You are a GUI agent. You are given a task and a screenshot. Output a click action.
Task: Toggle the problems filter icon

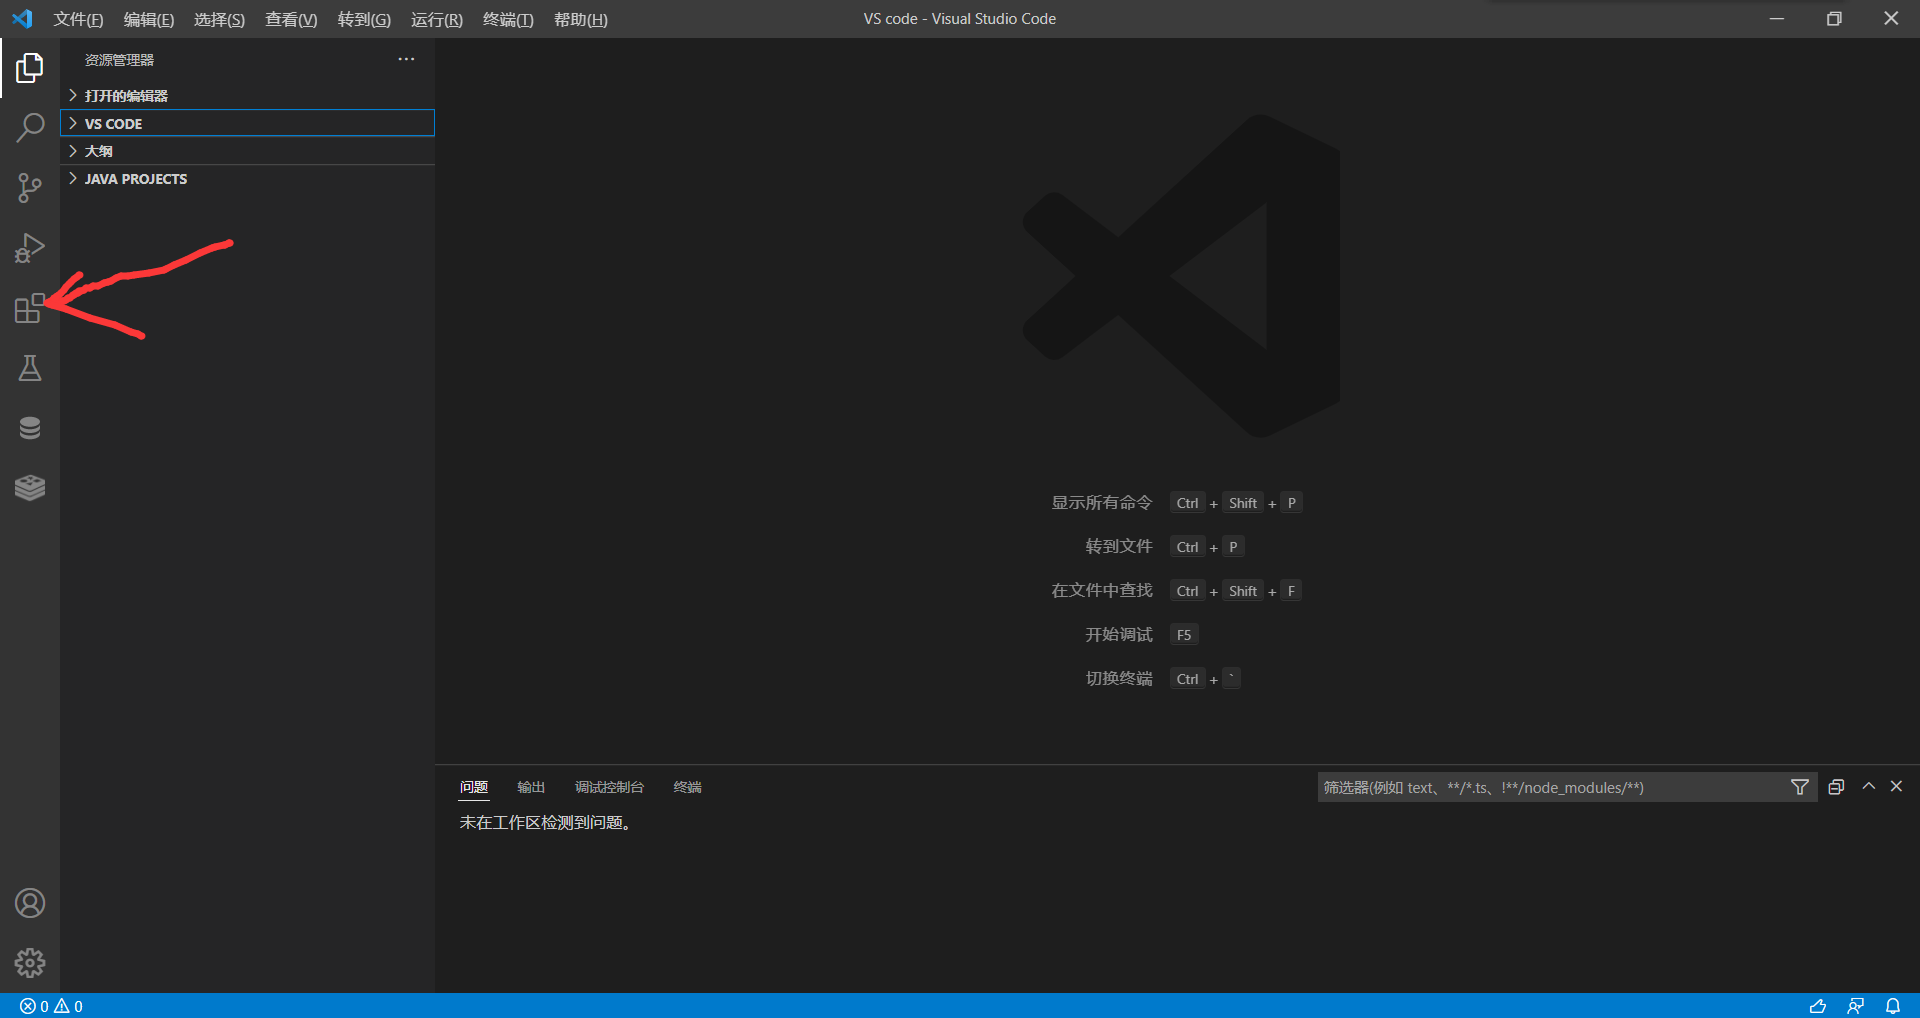click(1799, 787)
